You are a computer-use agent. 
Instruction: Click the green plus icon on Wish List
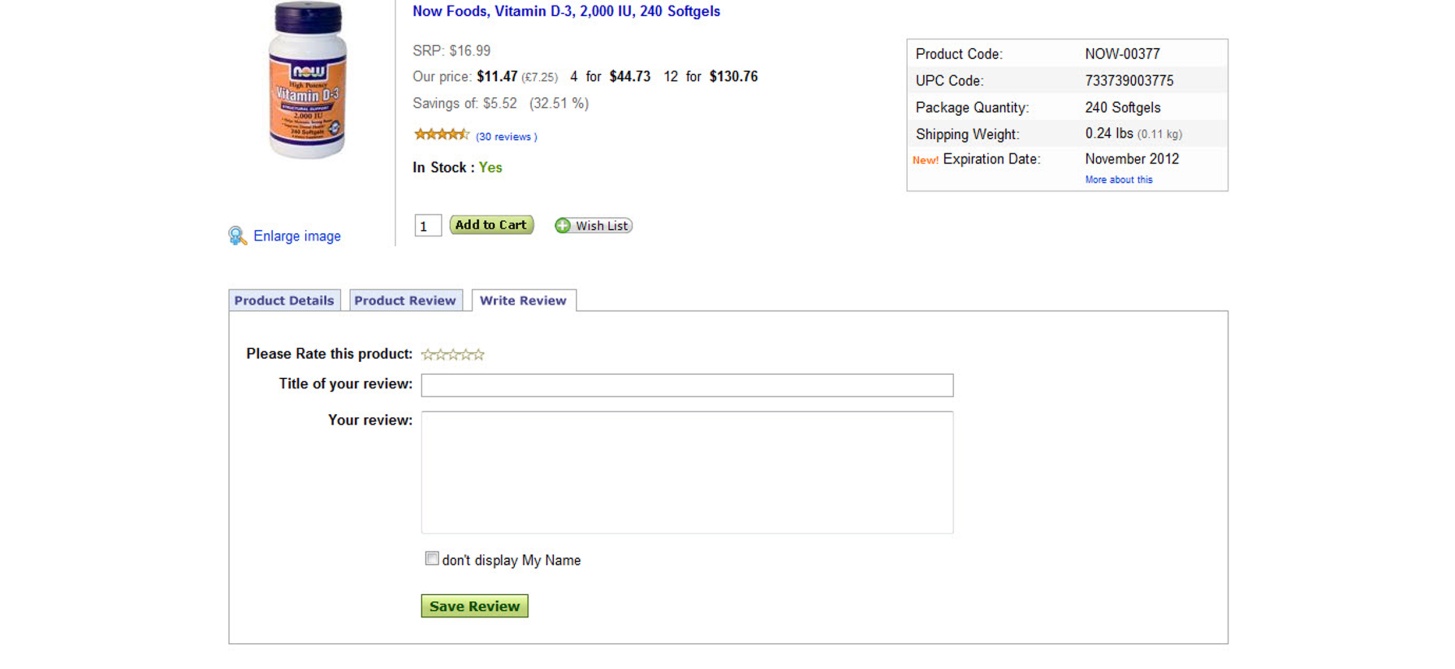point(563,226)
